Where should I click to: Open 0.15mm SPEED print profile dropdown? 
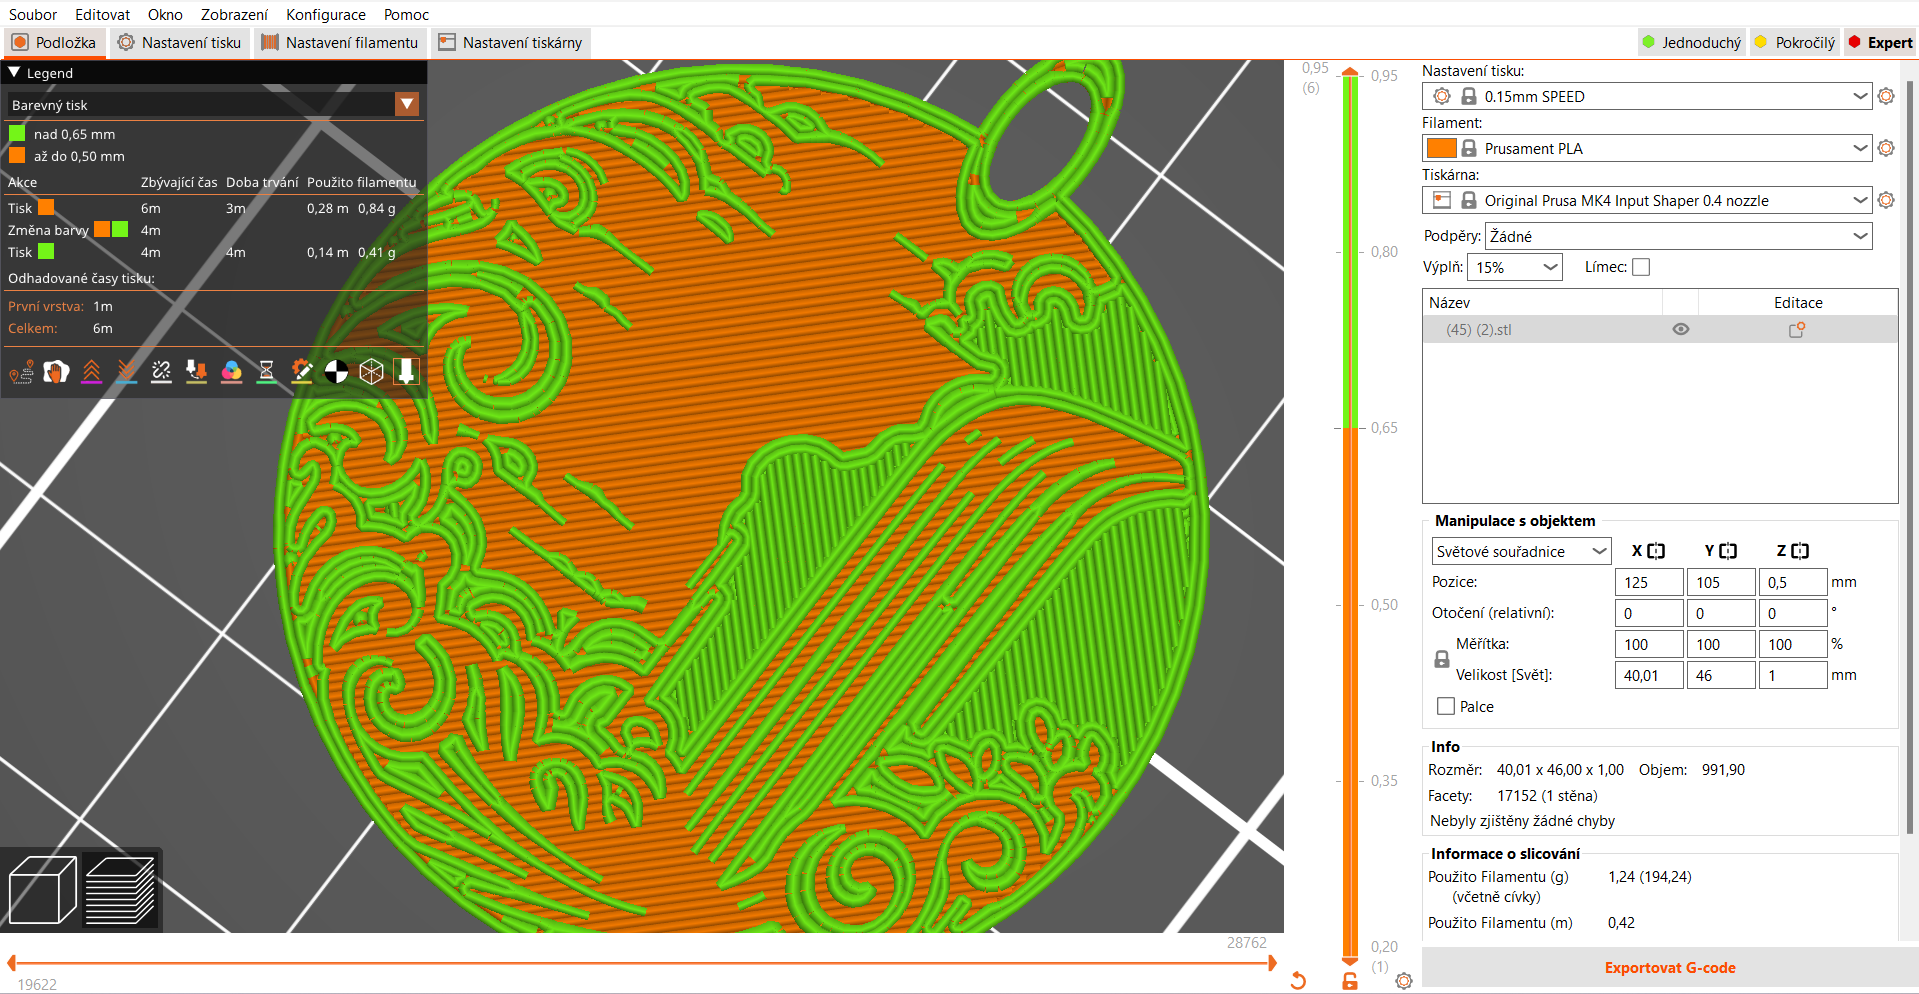tap(1646, 96)
